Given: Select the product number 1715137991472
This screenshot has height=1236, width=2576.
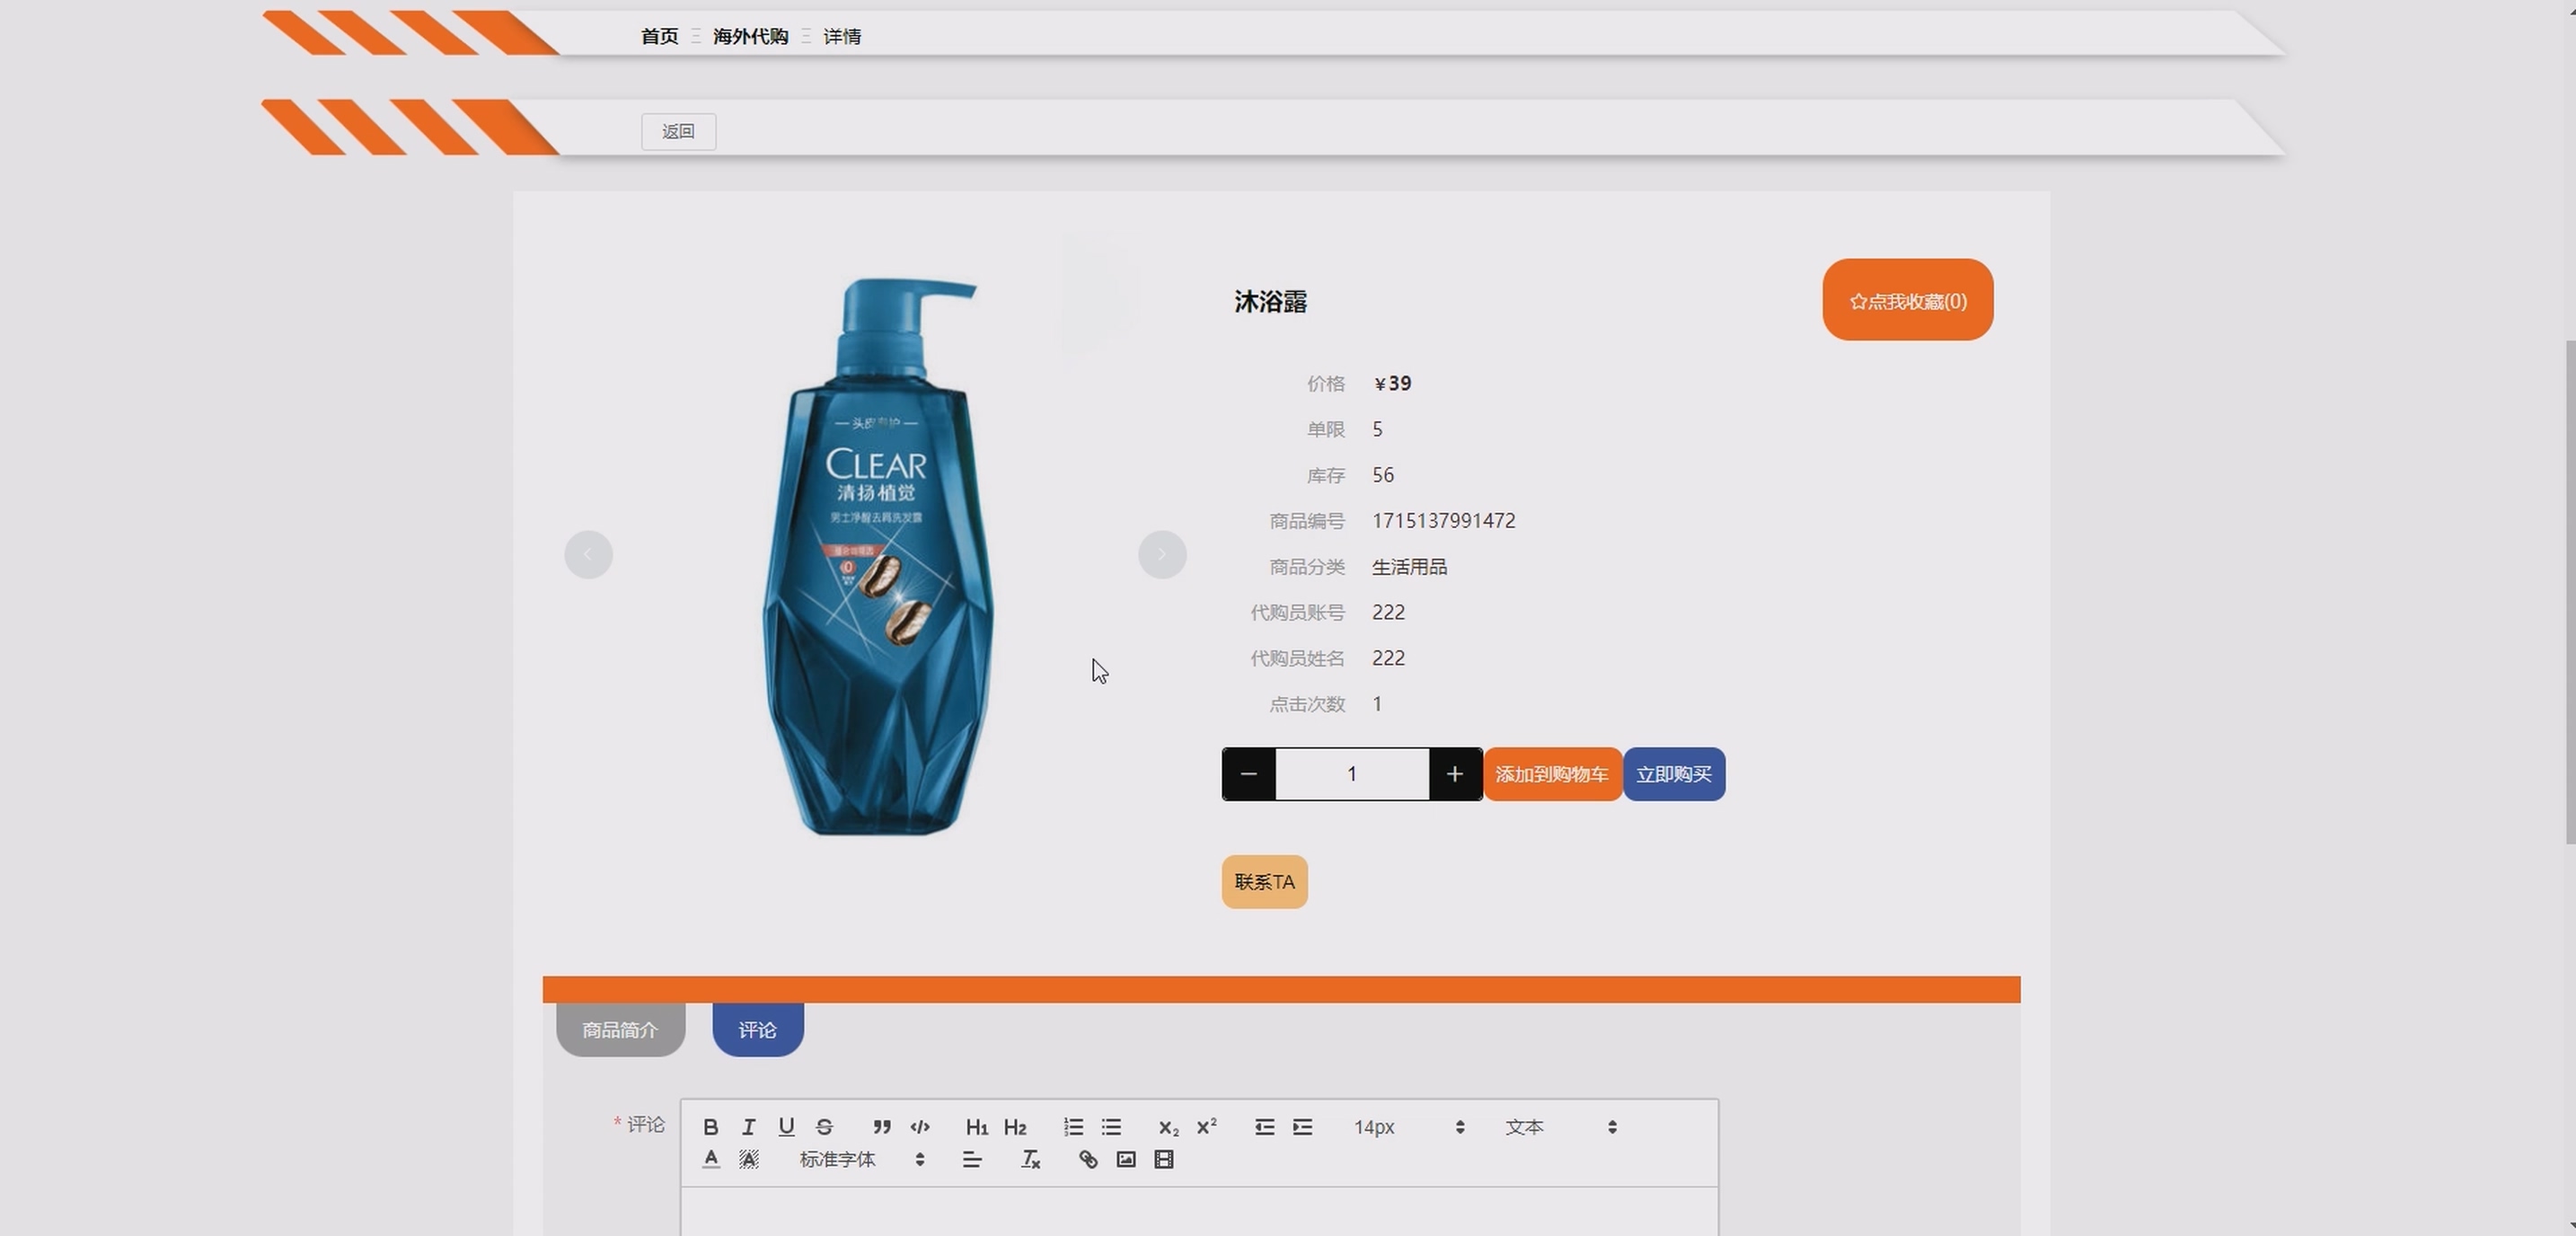Looking at the screenshot, I should coord(1443,521).
